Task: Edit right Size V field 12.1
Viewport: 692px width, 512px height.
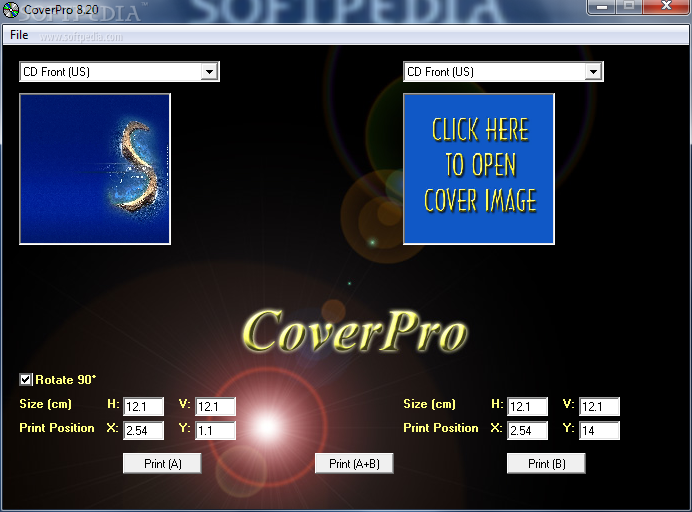Action: click(x=599, y=407)
